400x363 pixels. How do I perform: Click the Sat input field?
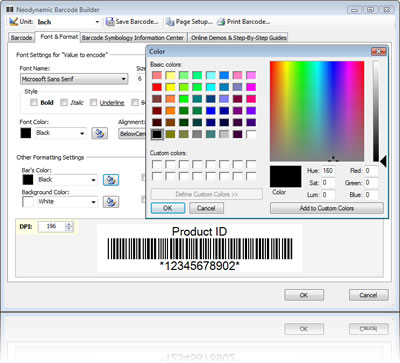pyautogui.click(x=329, y=183)
